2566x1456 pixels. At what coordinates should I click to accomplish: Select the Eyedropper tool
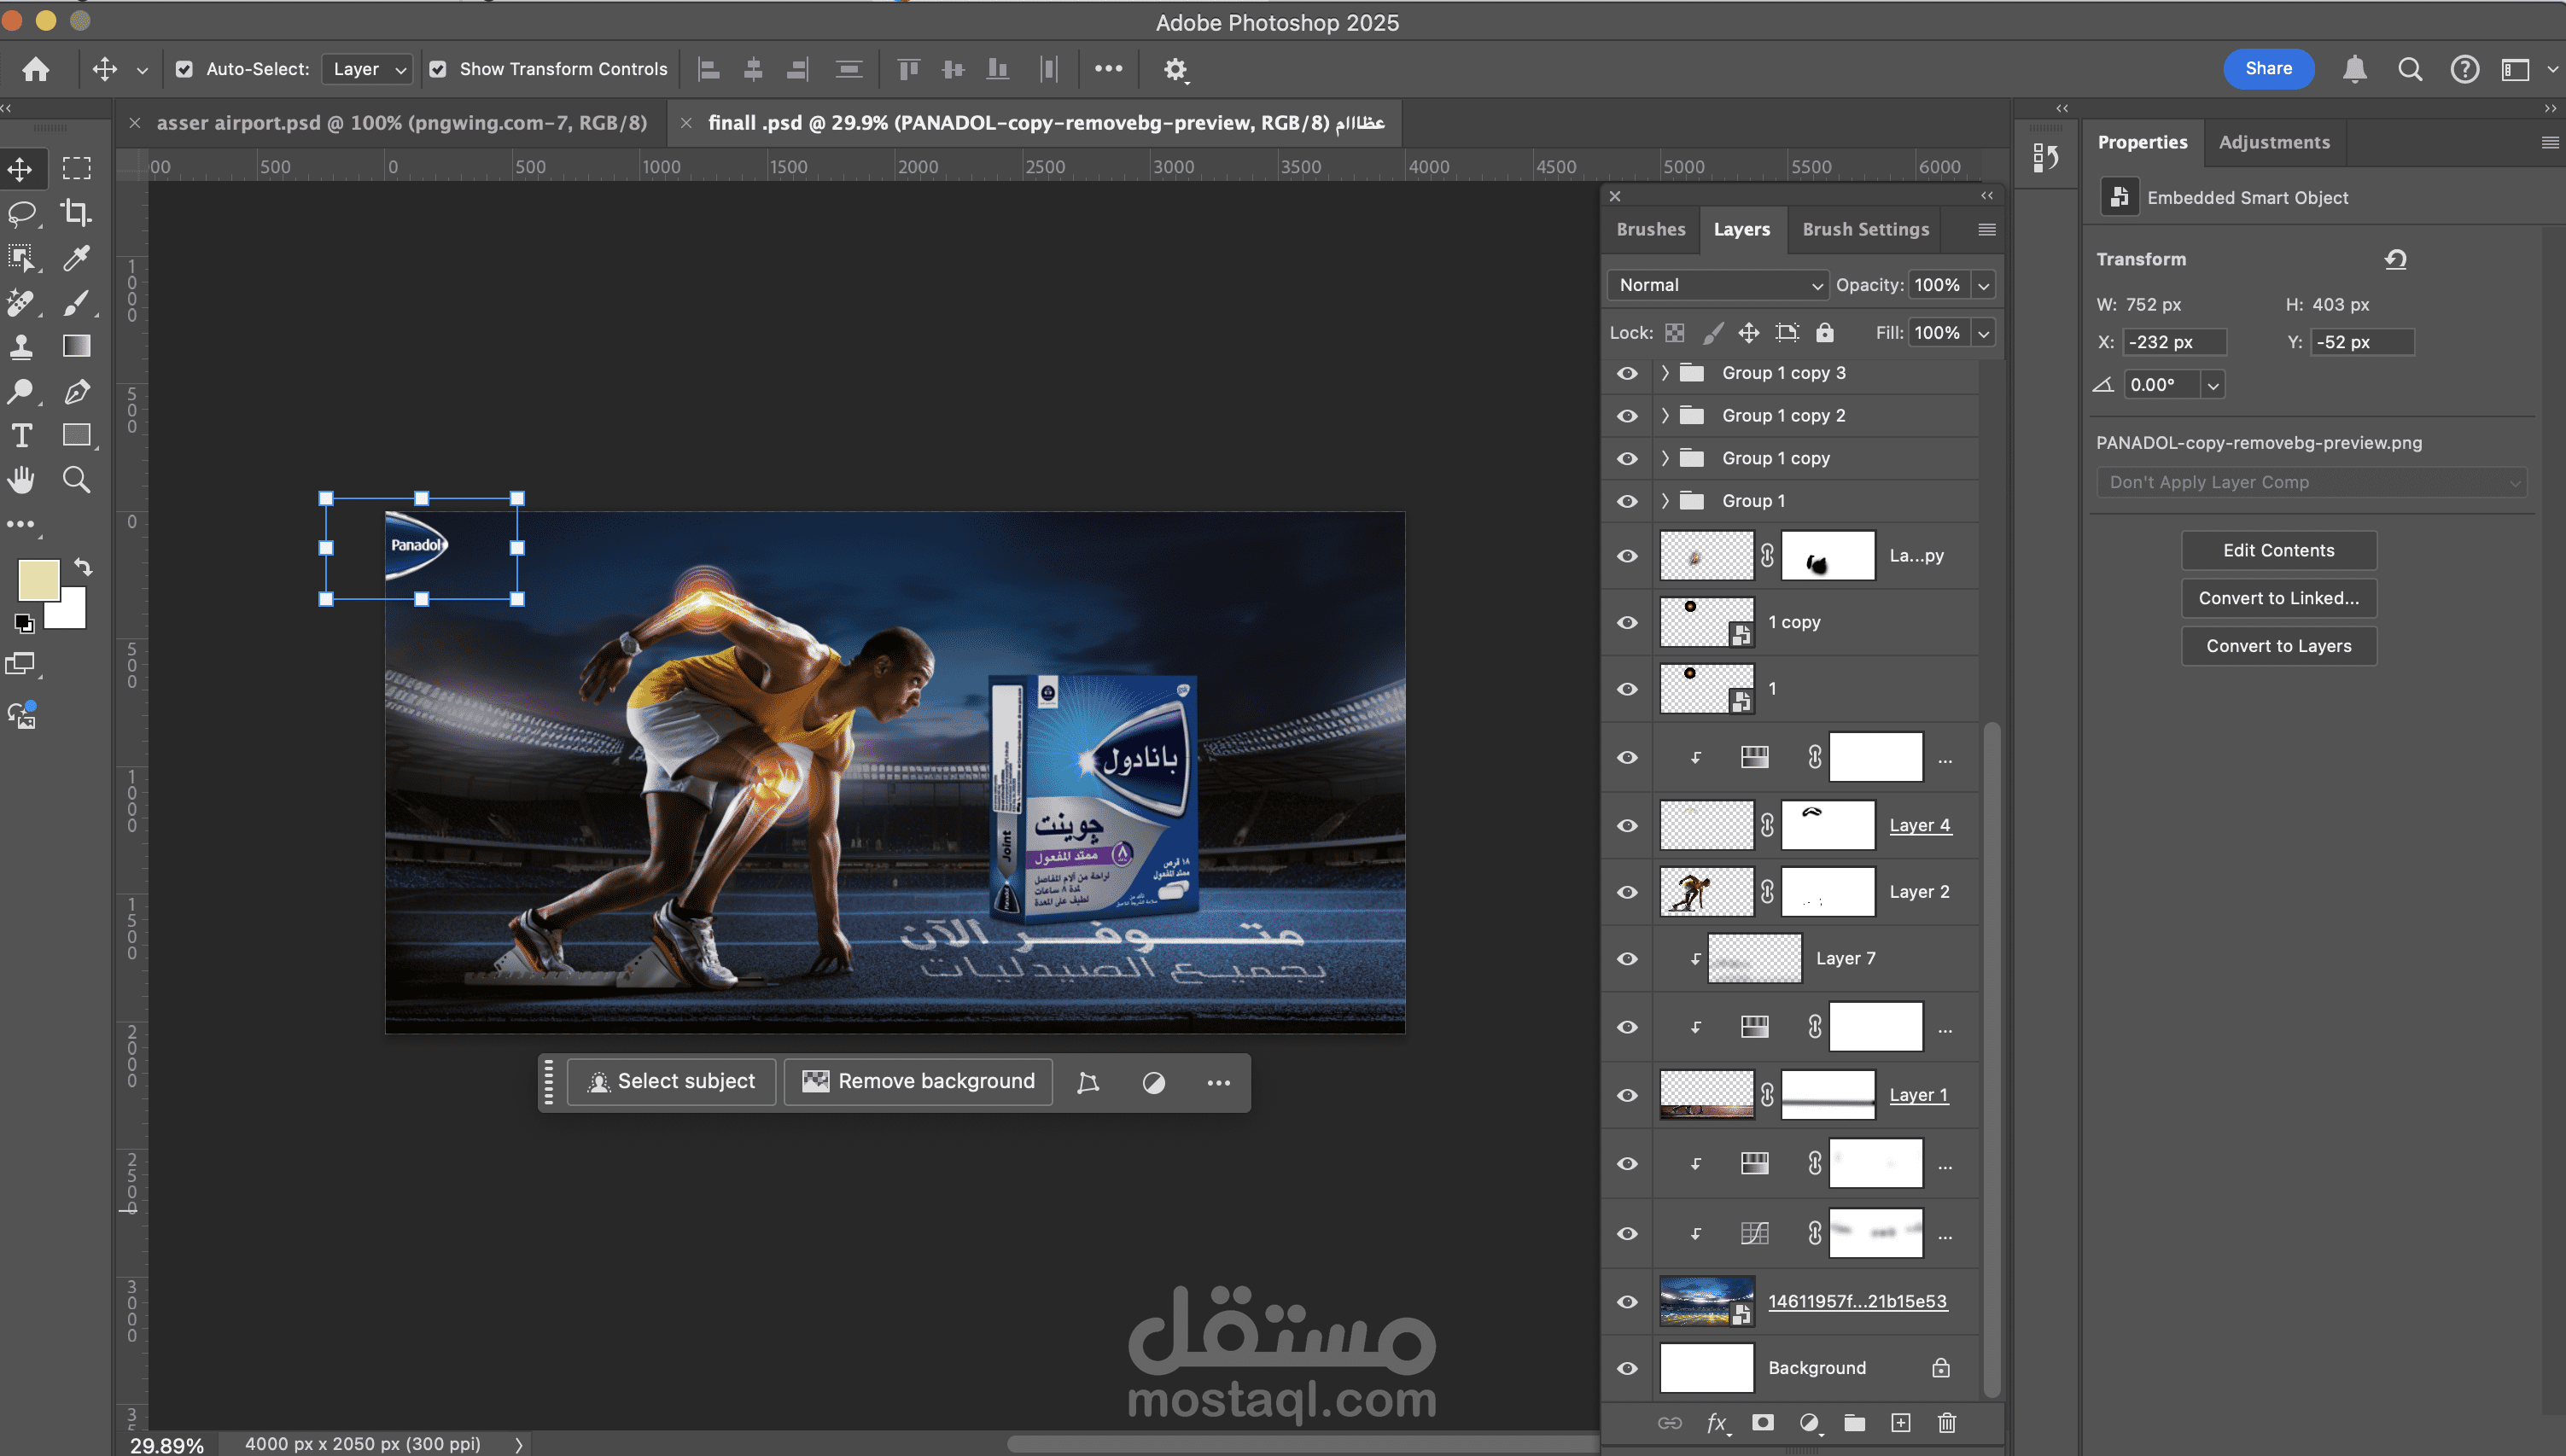coord(76,257)
